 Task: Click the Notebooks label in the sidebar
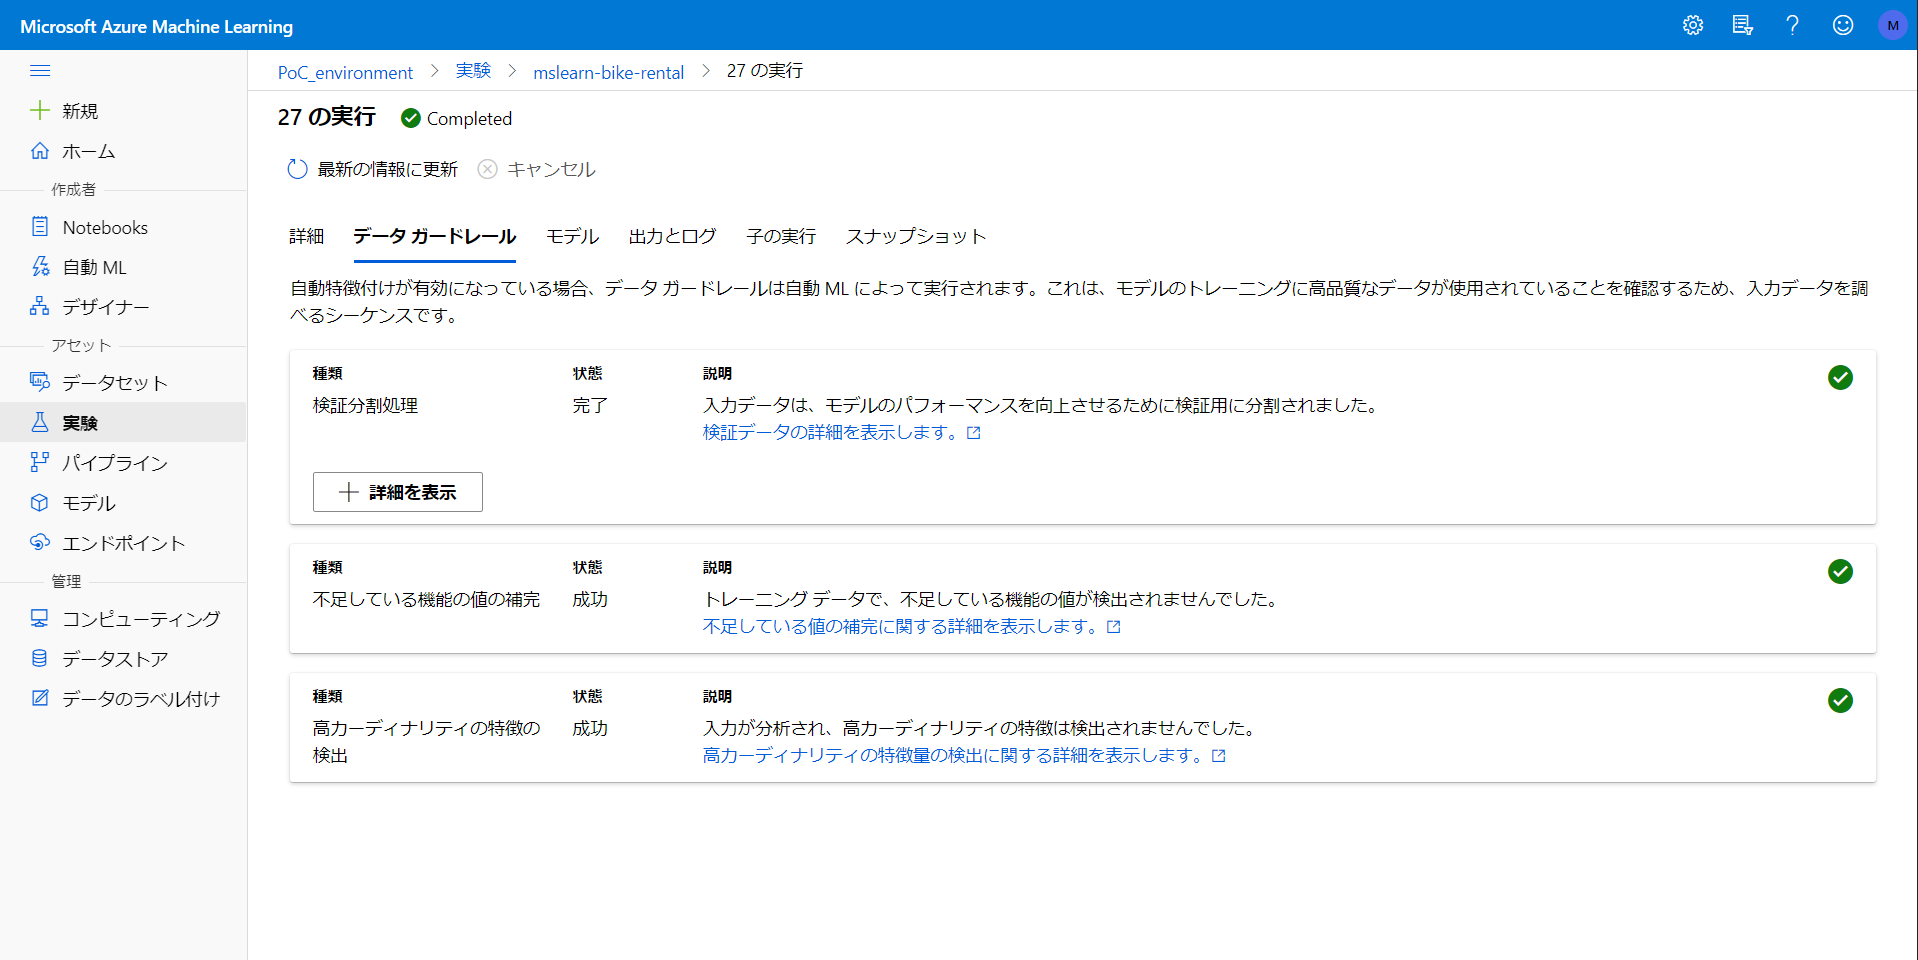[105, 227]
